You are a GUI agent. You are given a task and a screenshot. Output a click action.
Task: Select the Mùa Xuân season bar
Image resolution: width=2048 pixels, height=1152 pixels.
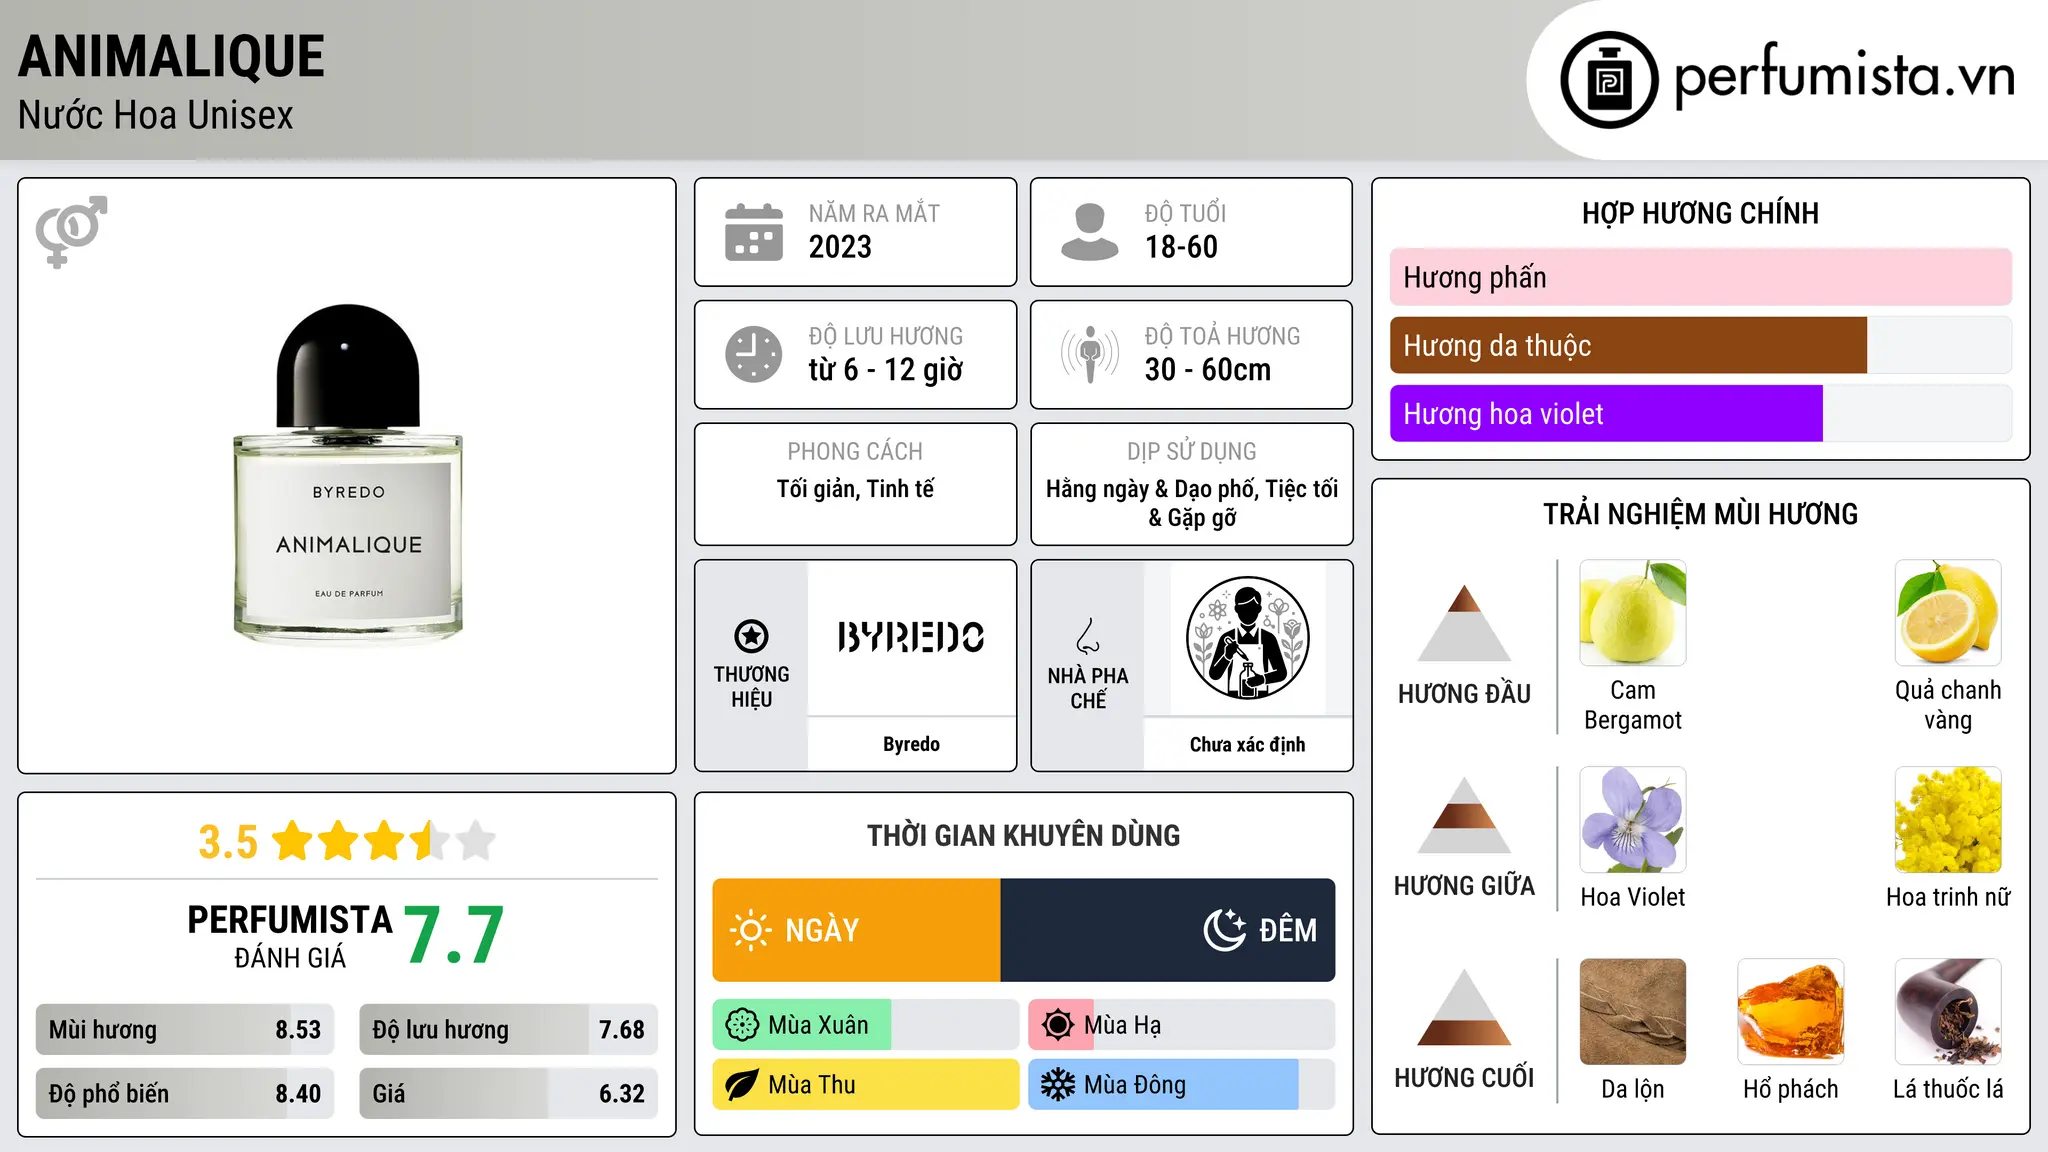[x=866, y=1025]
